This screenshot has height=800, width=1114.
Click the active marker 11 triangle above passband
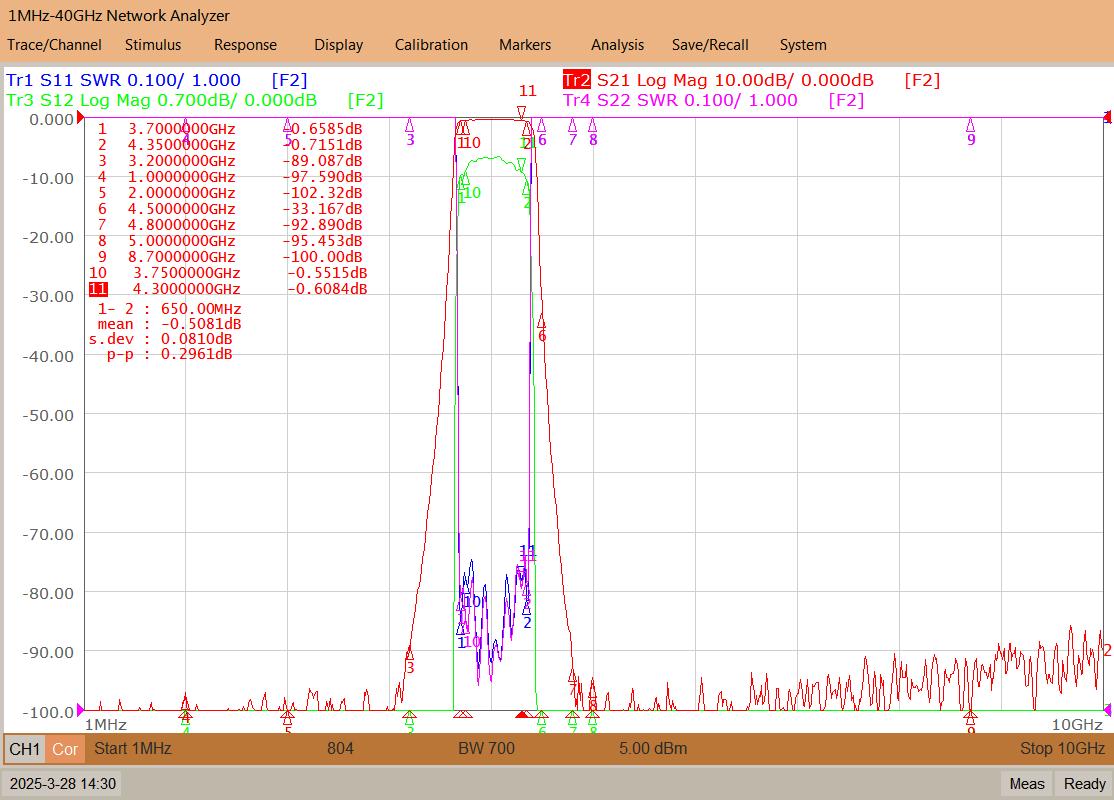pyautogui.click(x=521, y=112)
